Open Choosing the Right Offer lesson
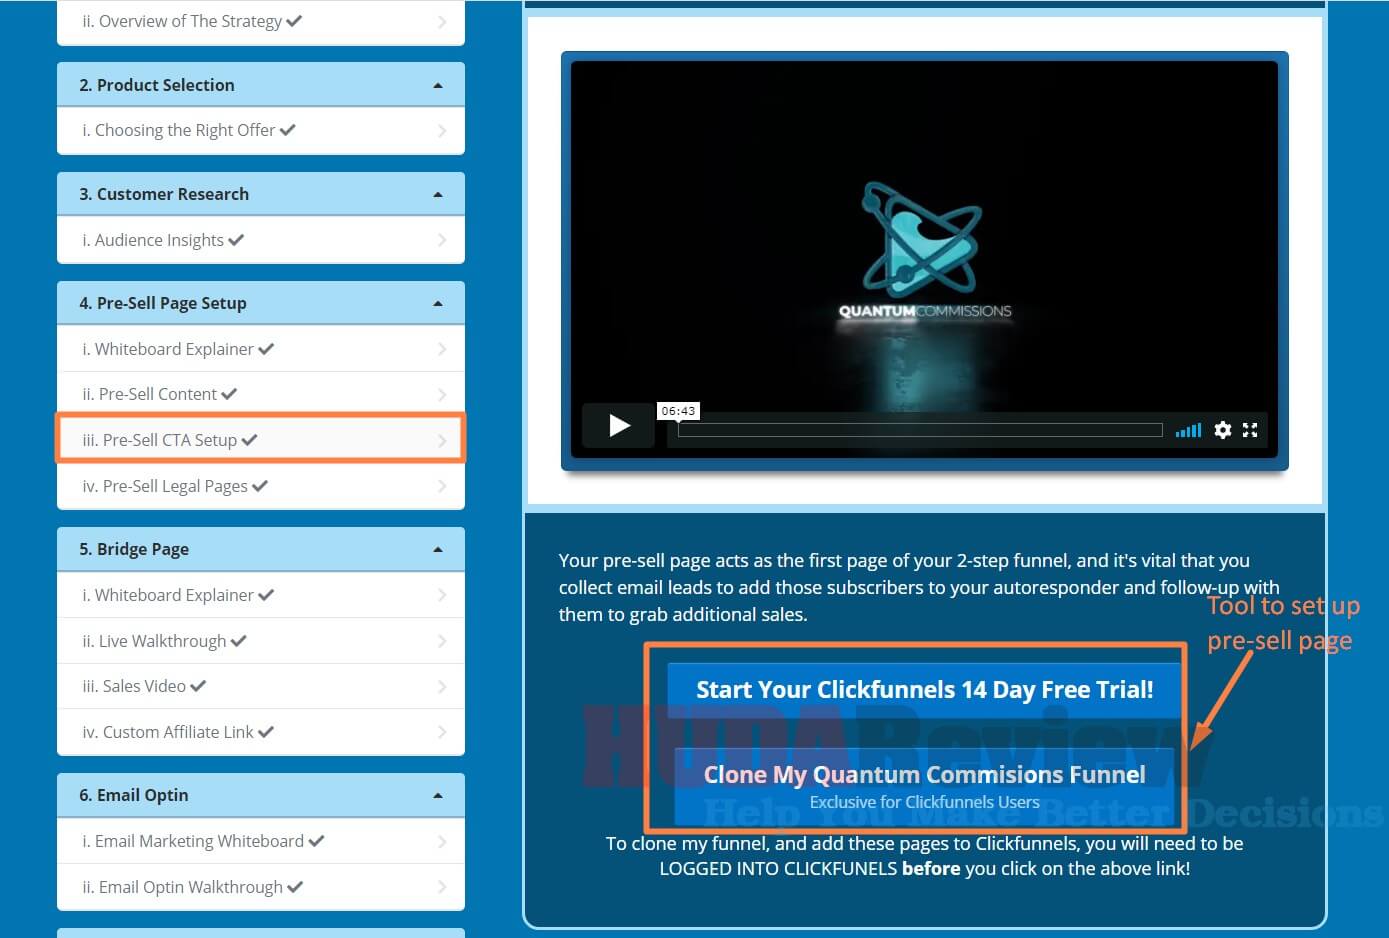Screen dimensions: 1389x938 (261, 130)
